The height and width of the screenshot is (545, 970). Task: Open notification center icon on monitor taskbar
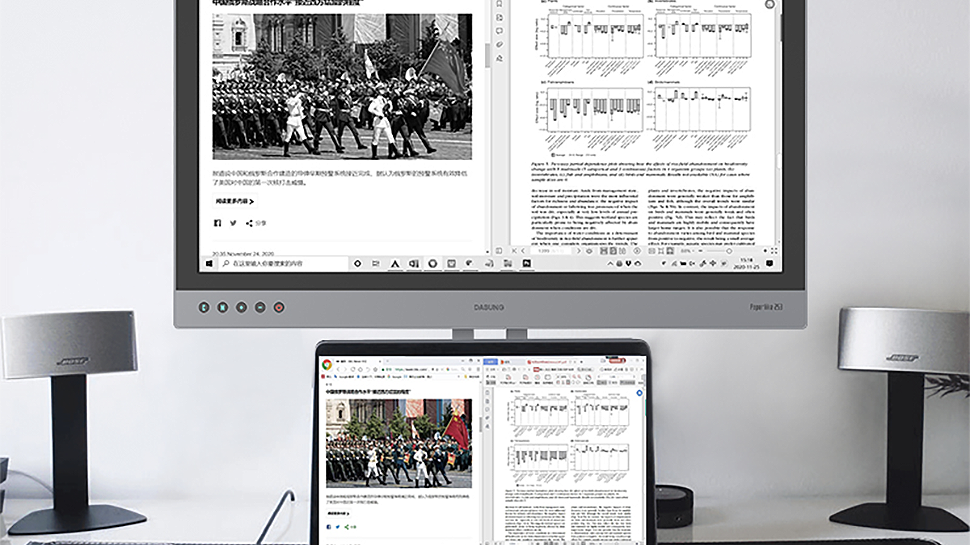click(x=770, y=264)
